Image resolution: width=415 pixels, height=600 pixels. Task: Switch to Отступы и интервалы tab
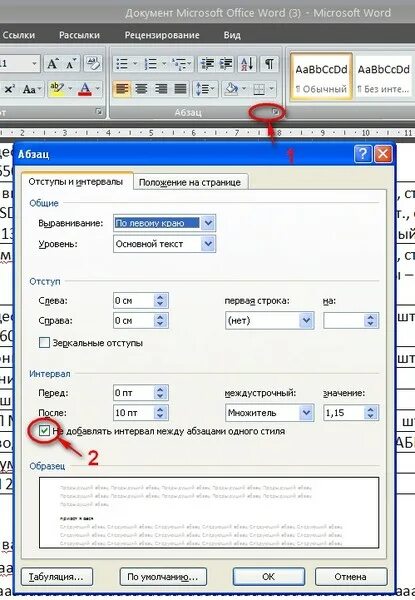tap(76, 182)
